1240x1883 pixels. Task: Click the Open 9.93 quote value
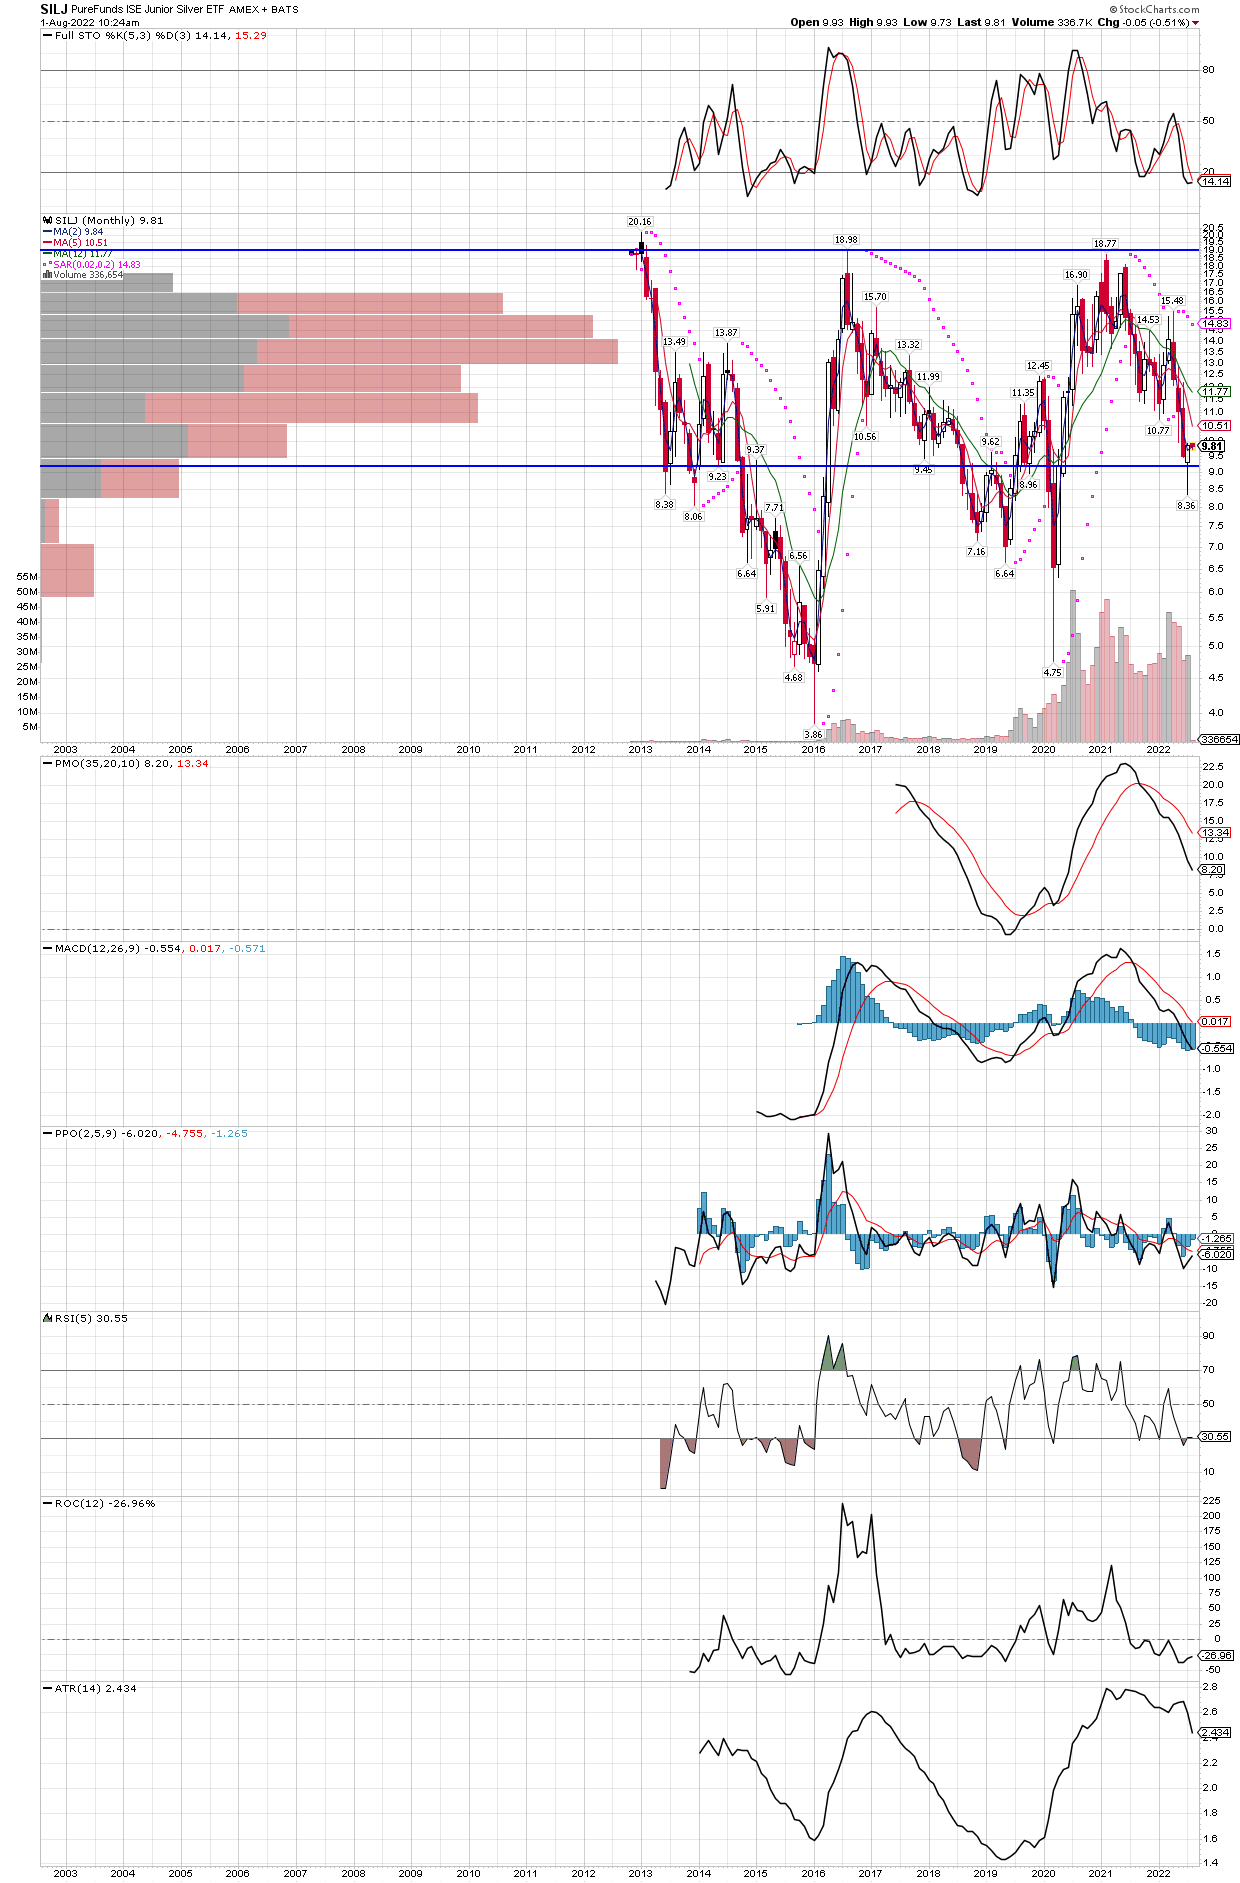click(817, 22)
